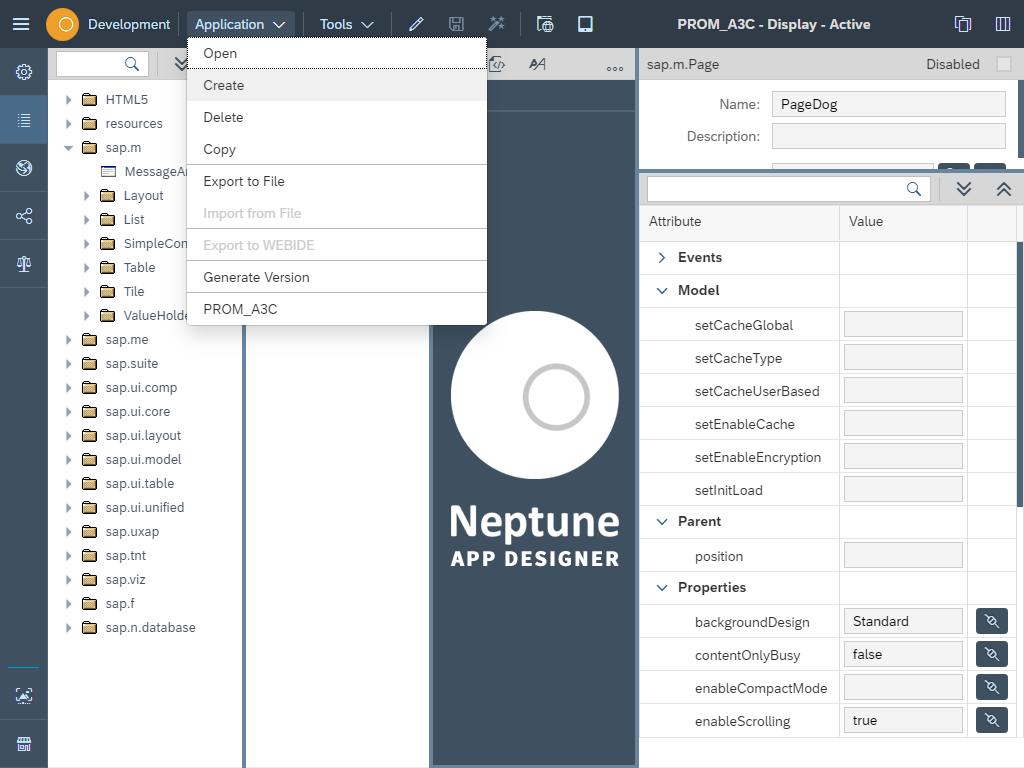The image size is (1024, 768).
Task: Collapse the sap.m folder in the tree
Action: click(x=68, y=147)
